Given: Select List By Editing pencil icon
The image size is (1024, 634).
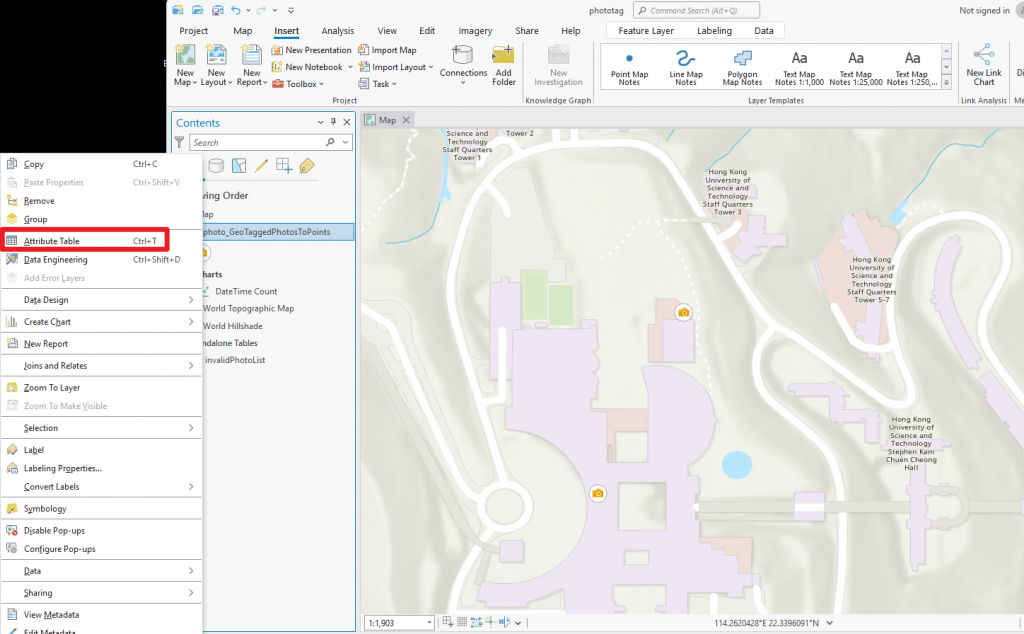Looking at the screenshot, I should click(261, 166).
